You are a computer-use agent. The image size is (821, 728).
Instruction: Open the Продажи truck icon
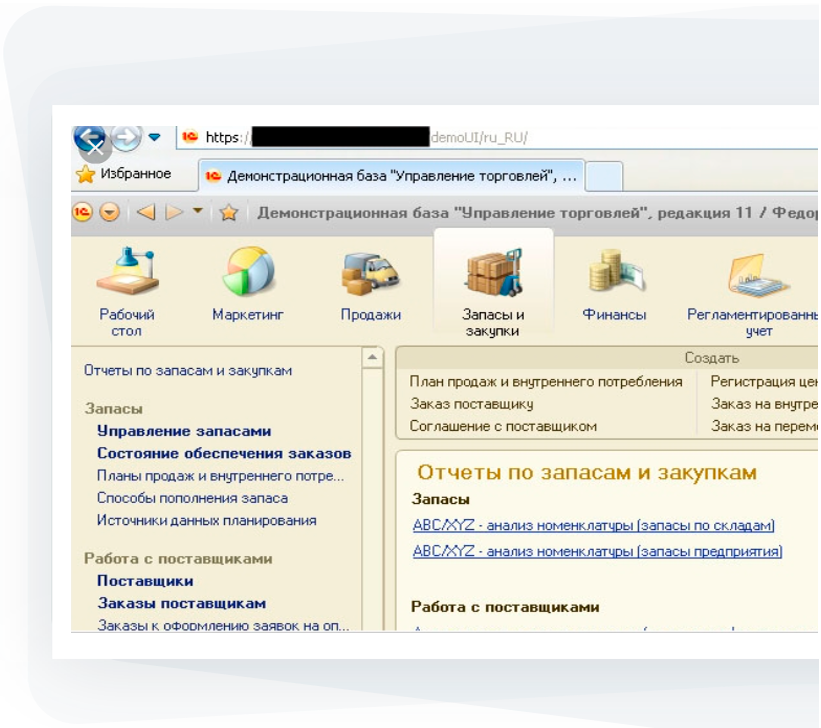pyautogui.click(x=370, y=274)
